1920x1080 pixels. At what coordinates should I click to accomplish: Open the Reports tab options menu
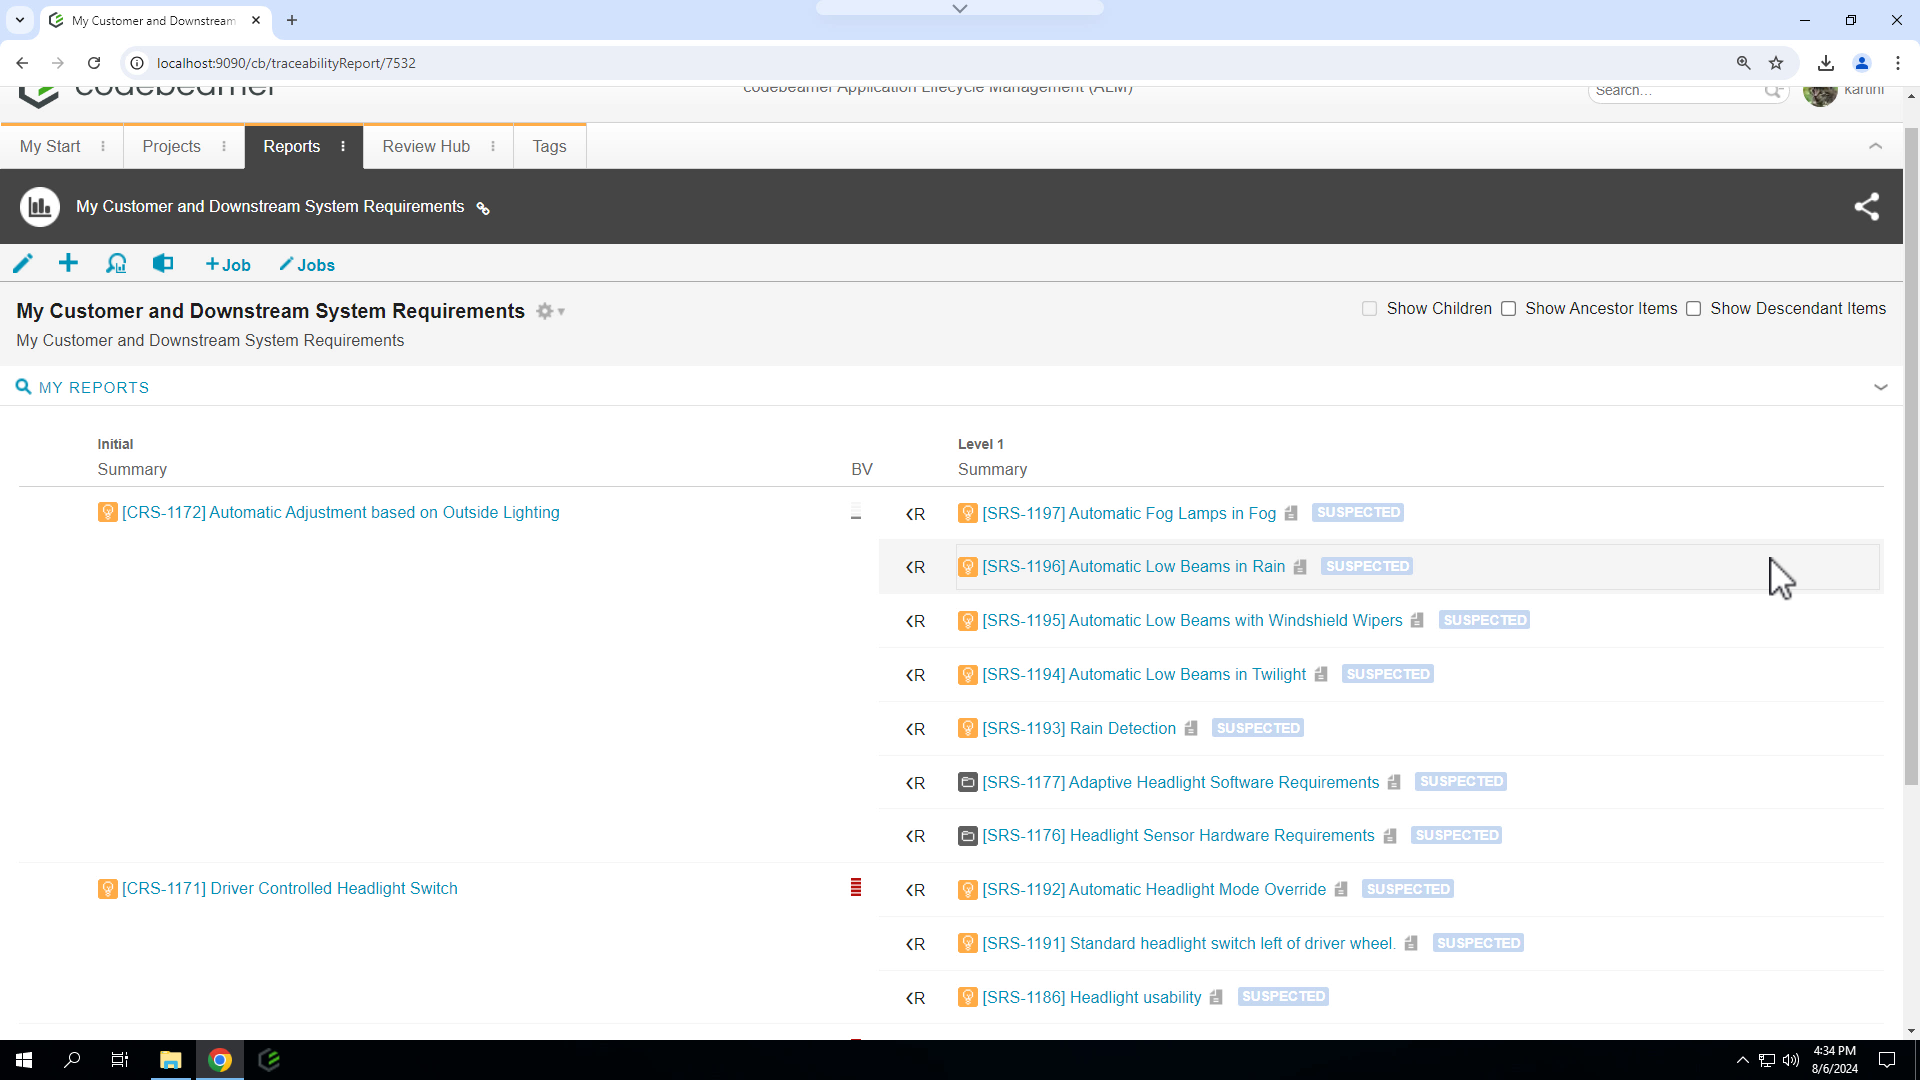click(x=343, y=146)
